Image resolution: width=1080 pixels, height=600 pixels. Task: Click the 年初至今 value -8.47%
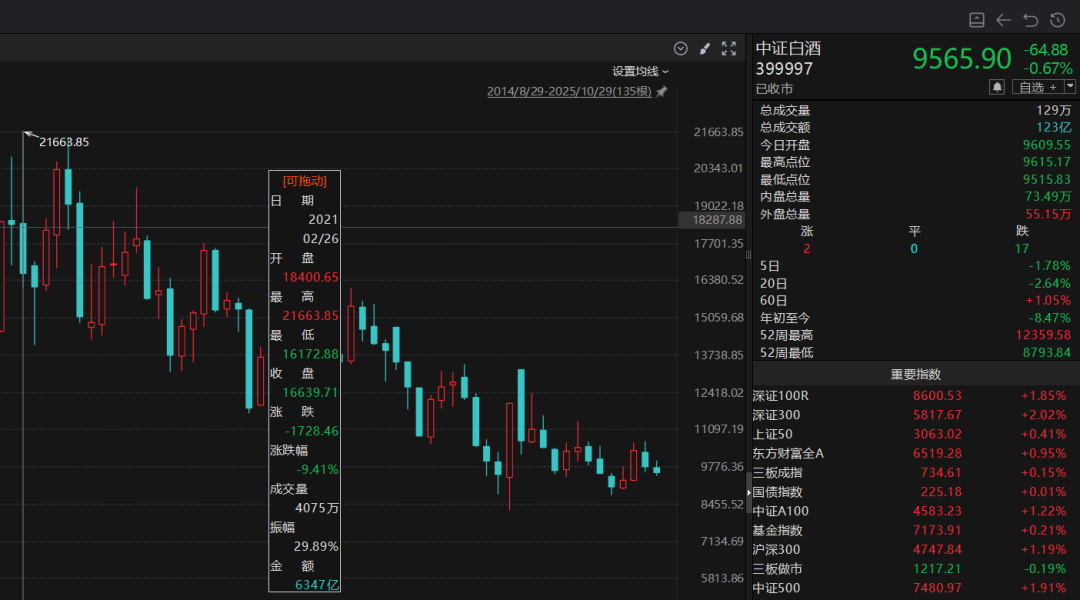click(x=1049, y=318)
